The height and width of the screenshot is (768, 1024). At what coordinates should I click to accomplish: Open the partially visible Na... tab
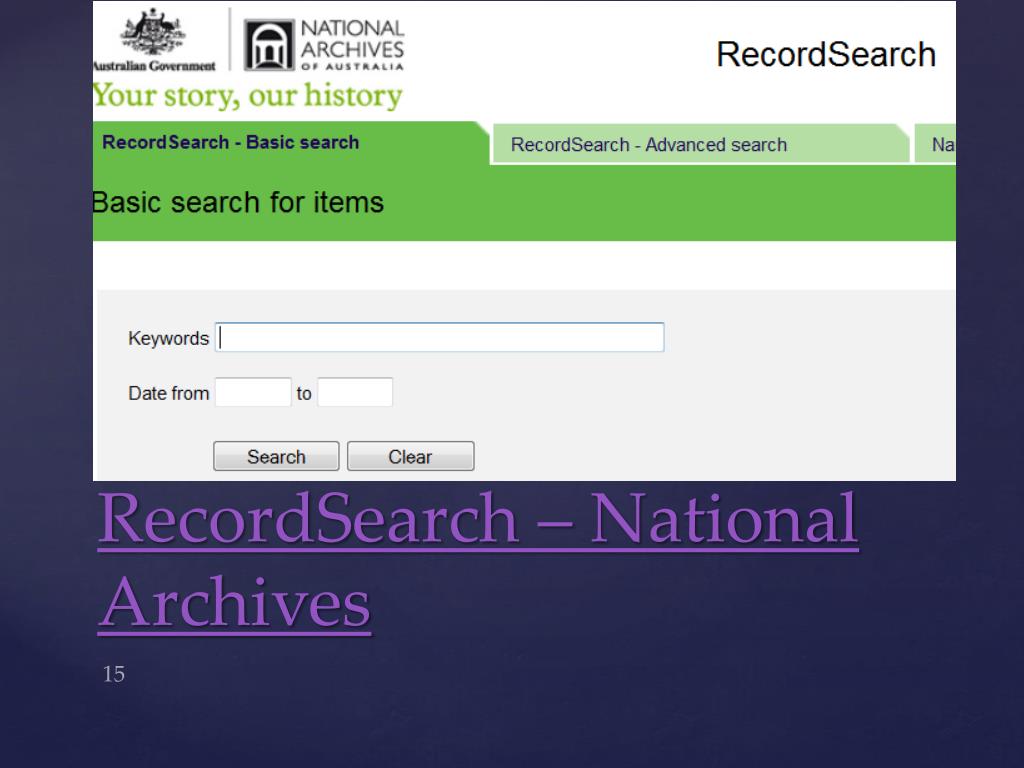pyautogui.click(x=935, y=144)
